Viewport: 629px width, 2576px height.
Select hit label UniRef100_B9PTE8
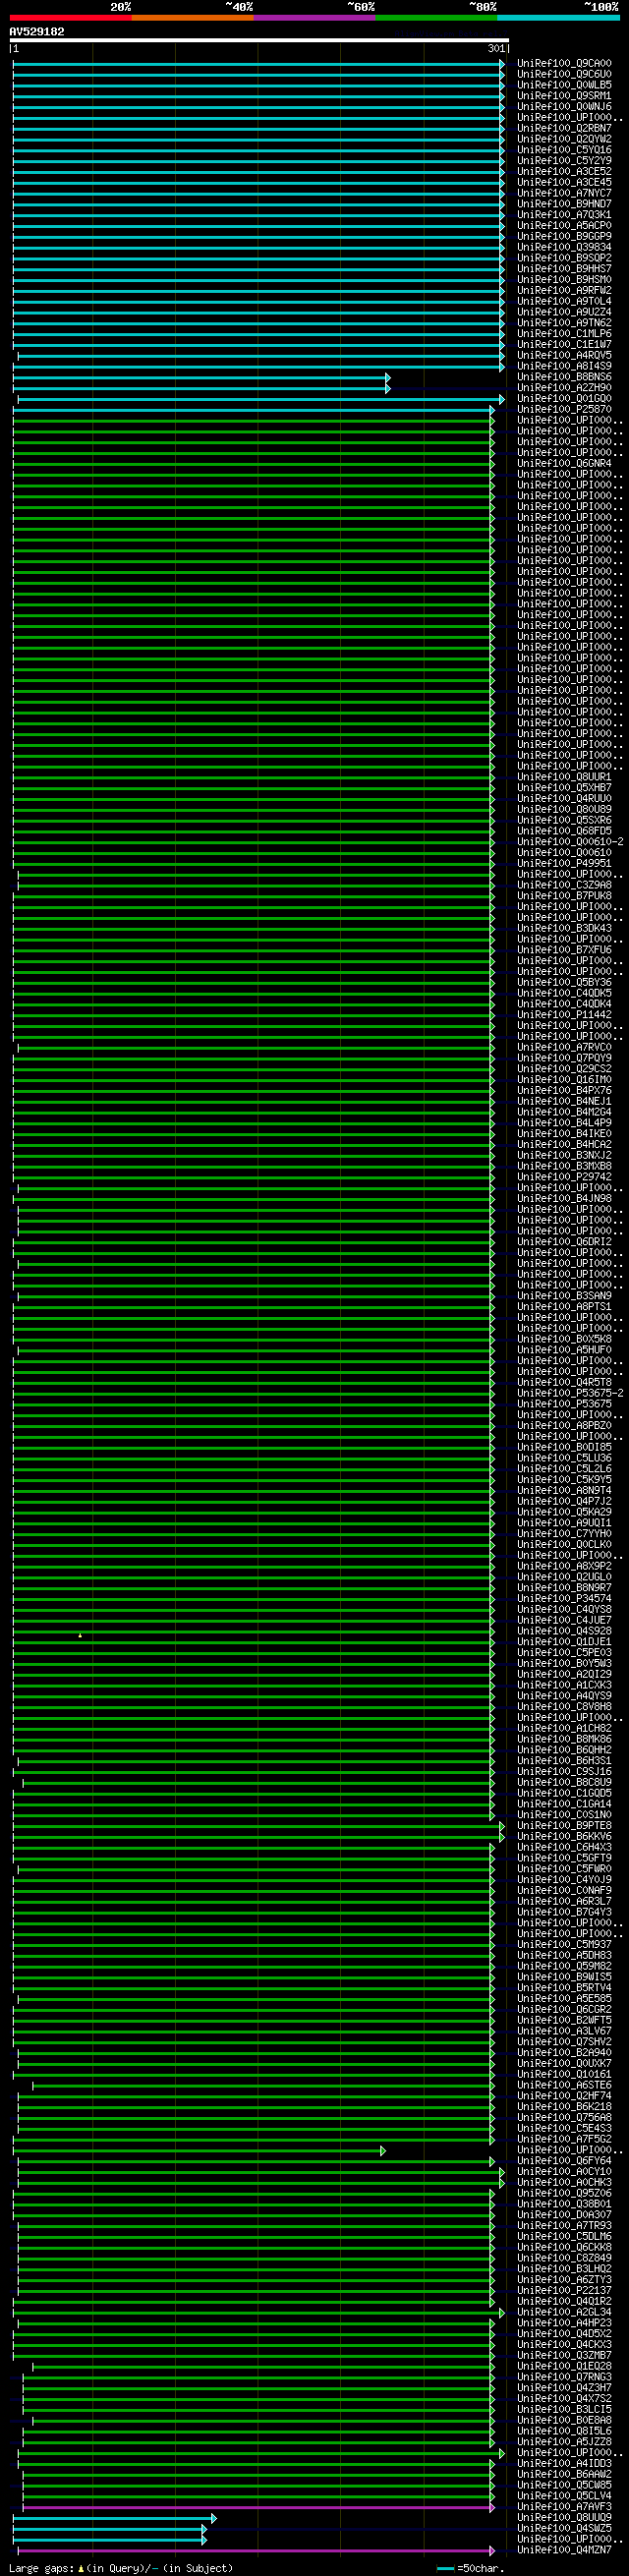564,1826
